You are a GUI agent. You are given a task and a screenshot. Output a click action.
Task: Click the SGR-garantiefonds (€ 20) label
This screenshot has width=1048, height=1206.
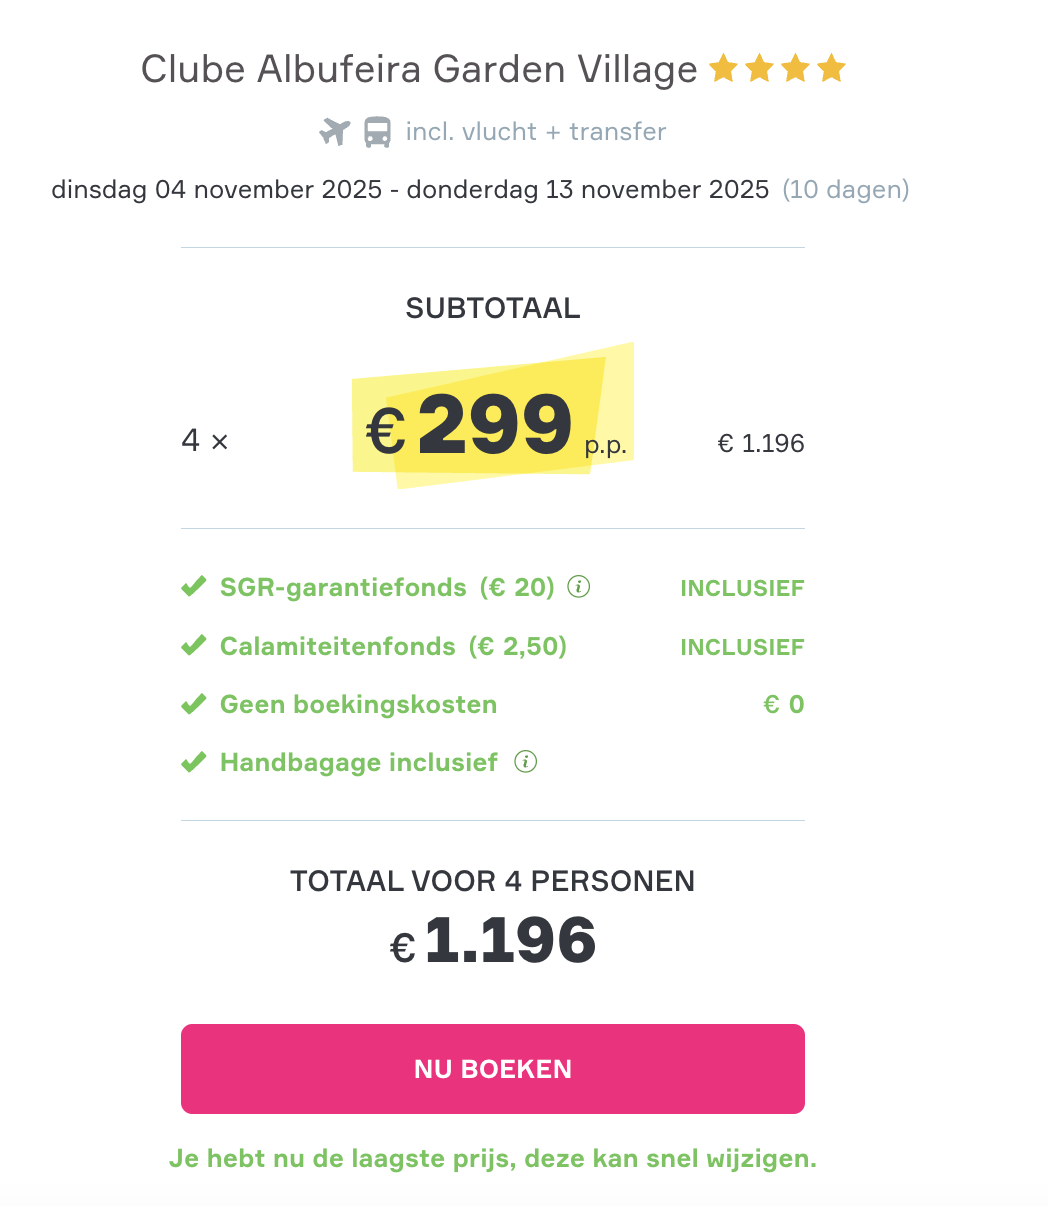click(387, 587)
